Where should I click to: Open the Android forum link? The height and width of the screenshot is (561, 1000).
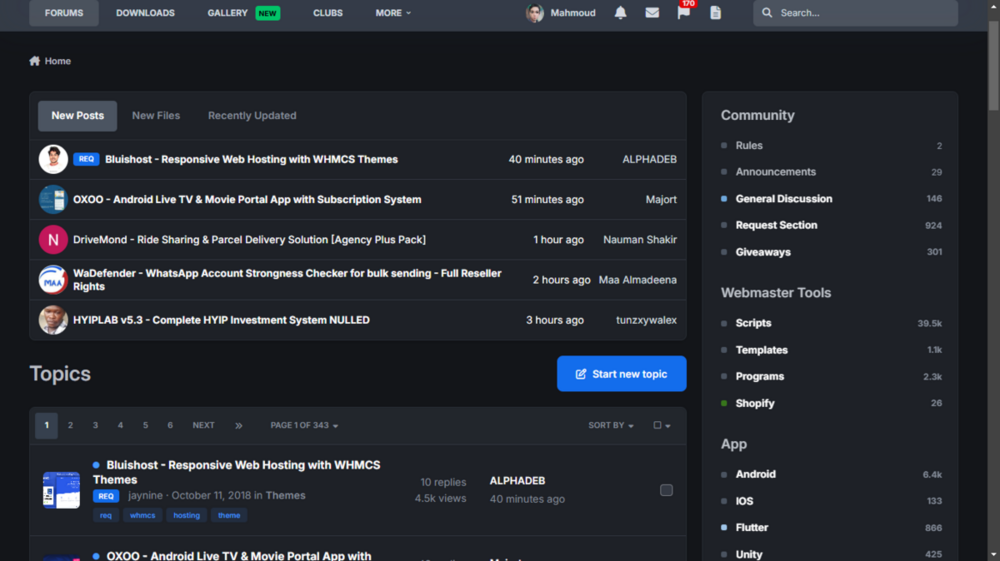coord(755,474)
